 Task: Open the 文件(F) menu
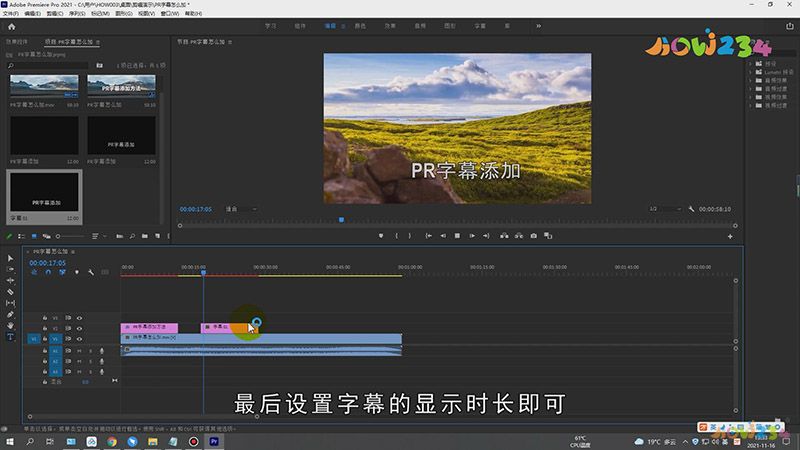[x=11, y=14]
